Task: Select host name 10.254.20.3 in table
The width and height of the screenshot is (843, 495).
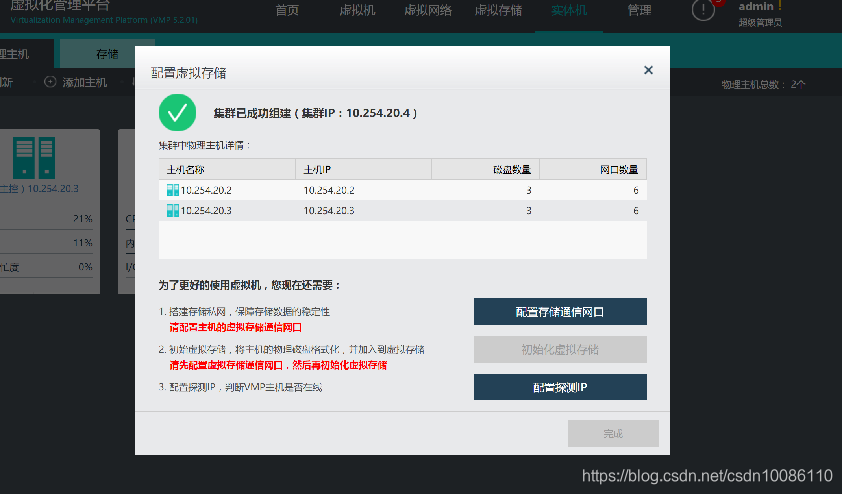Action: (x=206, y=211)
